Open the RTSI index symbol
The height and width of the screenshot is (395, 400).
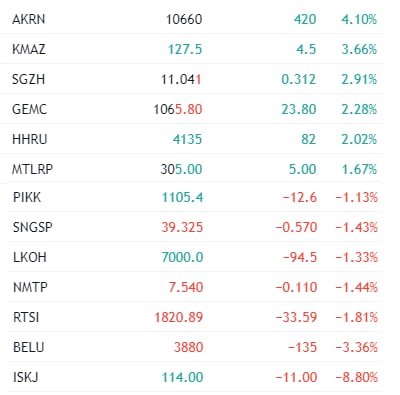tap(26, 317)
